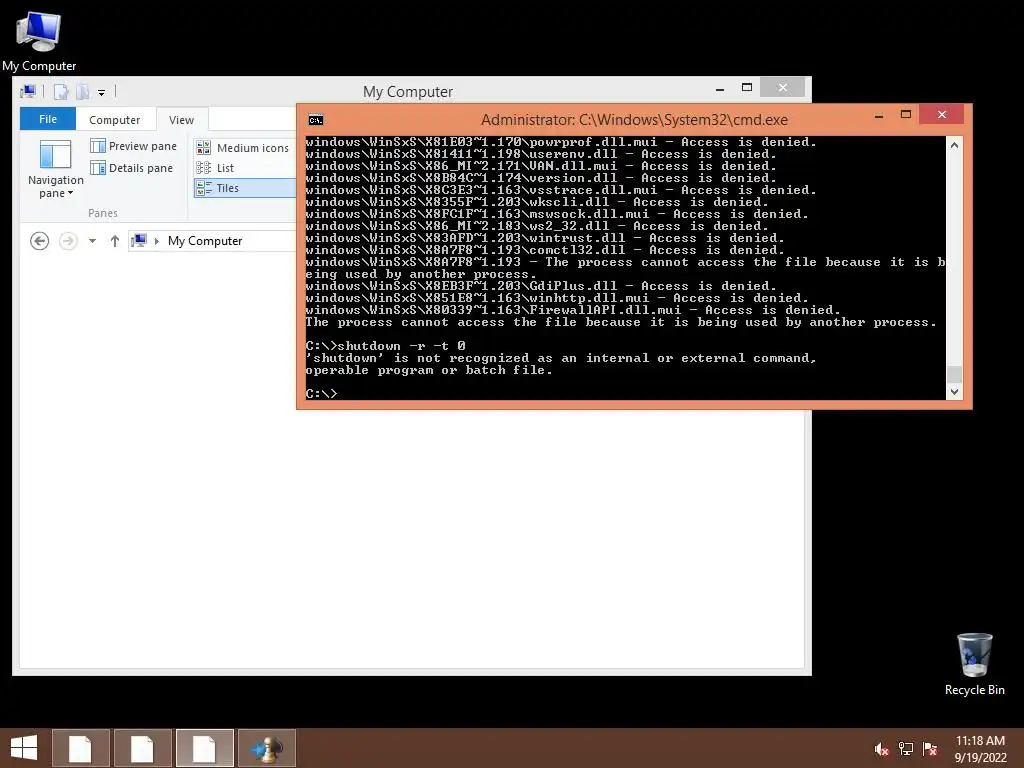The width and height of the screenshot is (1024, 768).
Task: Click the cmd scrollbar thumb
Action: tap(954, 374)
